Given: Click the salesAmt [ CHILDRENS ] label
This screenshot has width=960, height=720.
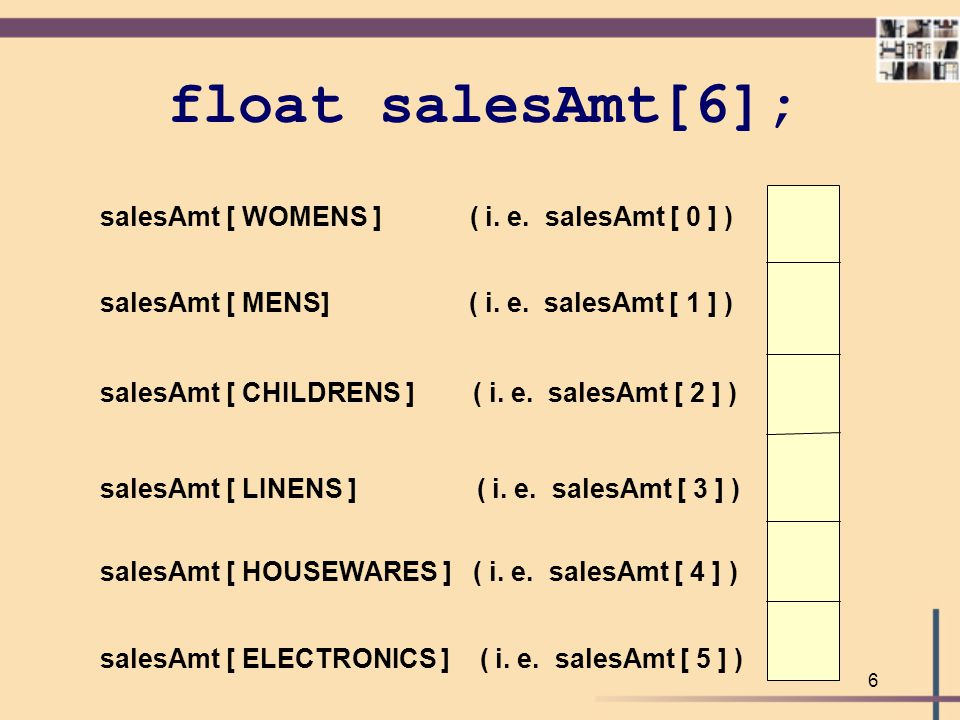Looking at the screenshot, I should [257, 393].
